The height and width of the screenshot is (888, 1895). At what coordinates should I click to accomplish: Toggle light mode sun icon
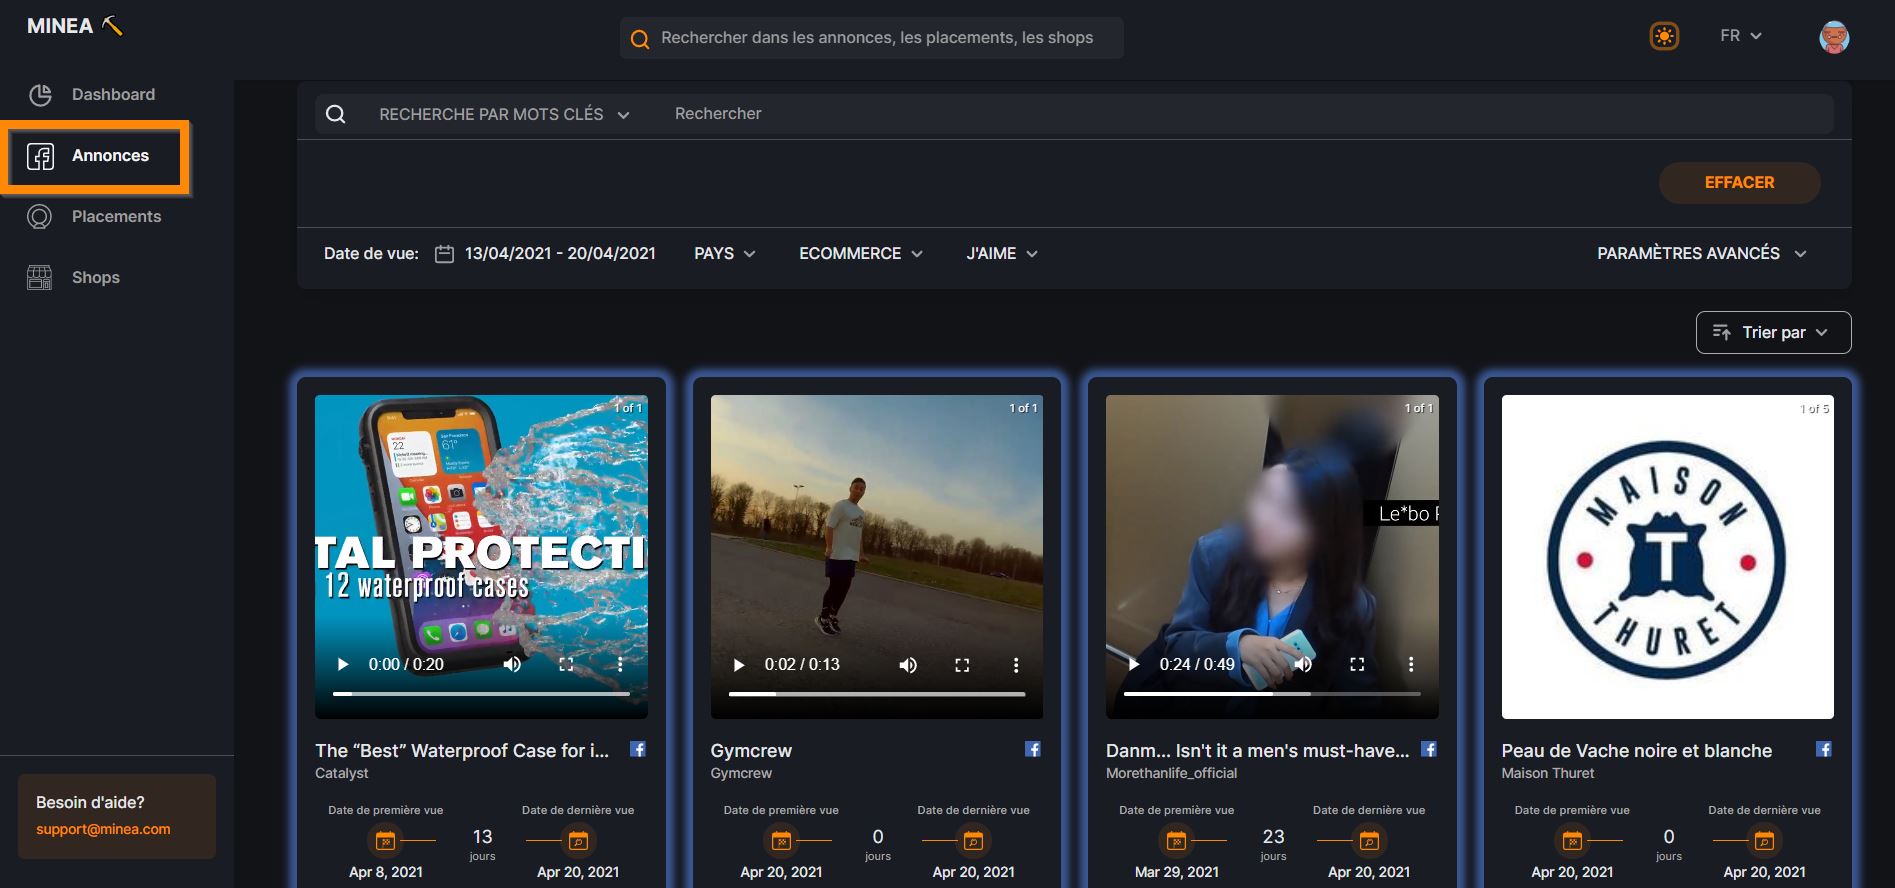click(1664, 37)
